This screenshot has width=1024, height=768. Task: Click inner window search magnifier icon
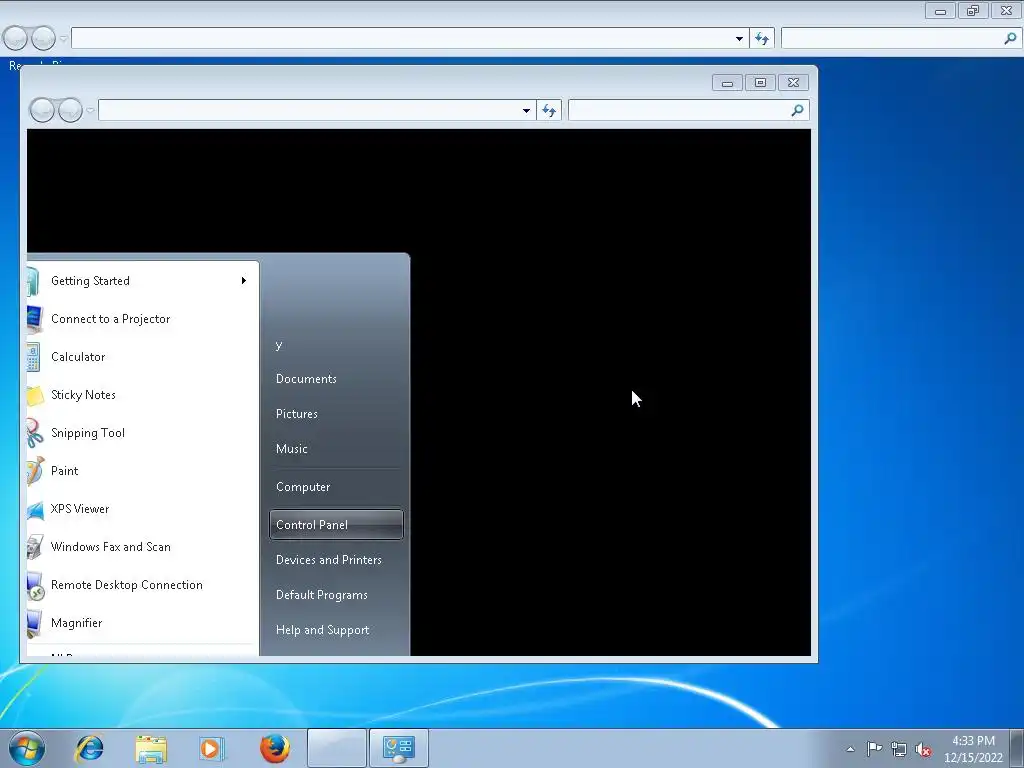(797, 110)
